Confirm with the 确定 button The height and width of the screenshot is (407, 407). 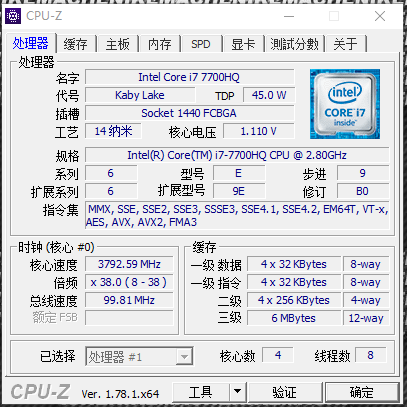(x=362, y=391)
